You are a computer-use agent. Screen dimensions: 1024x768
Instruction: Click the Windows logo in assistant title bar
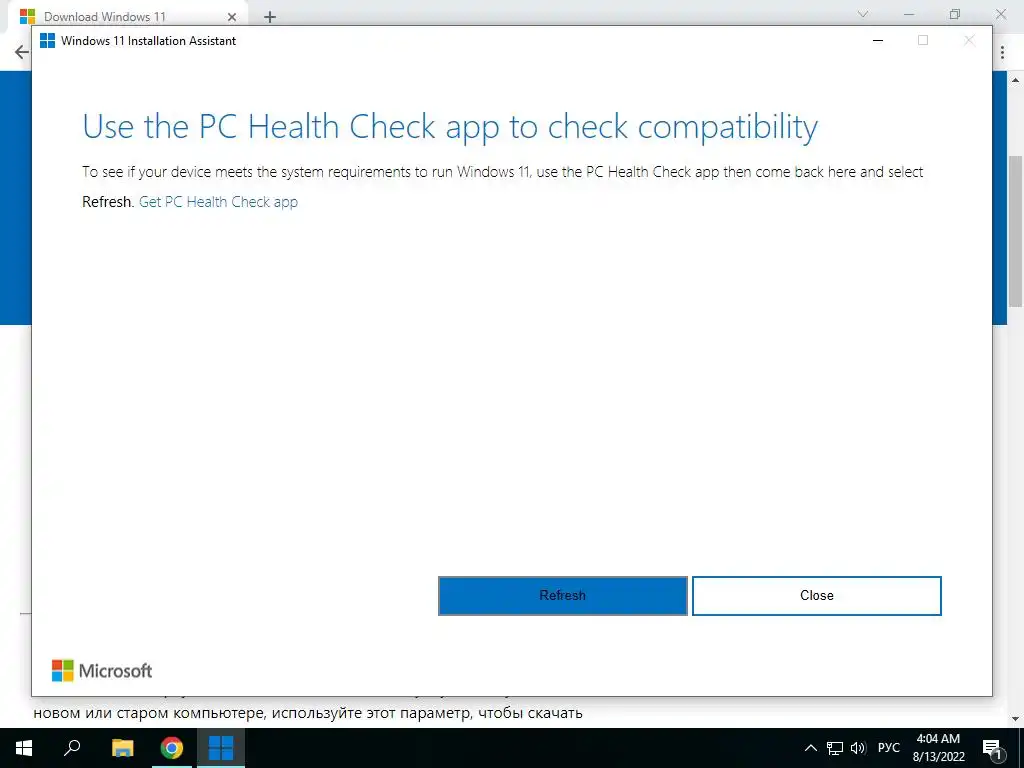pyautogui.click(x=48, y=40)
